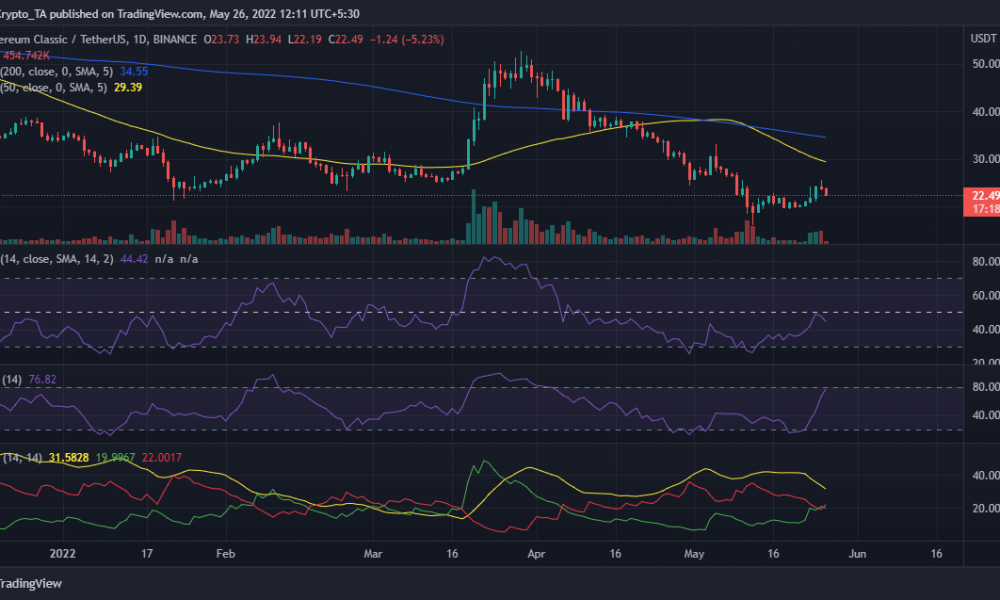
Task: Click the open price value O23.73
Action: (x=221, y=40)
